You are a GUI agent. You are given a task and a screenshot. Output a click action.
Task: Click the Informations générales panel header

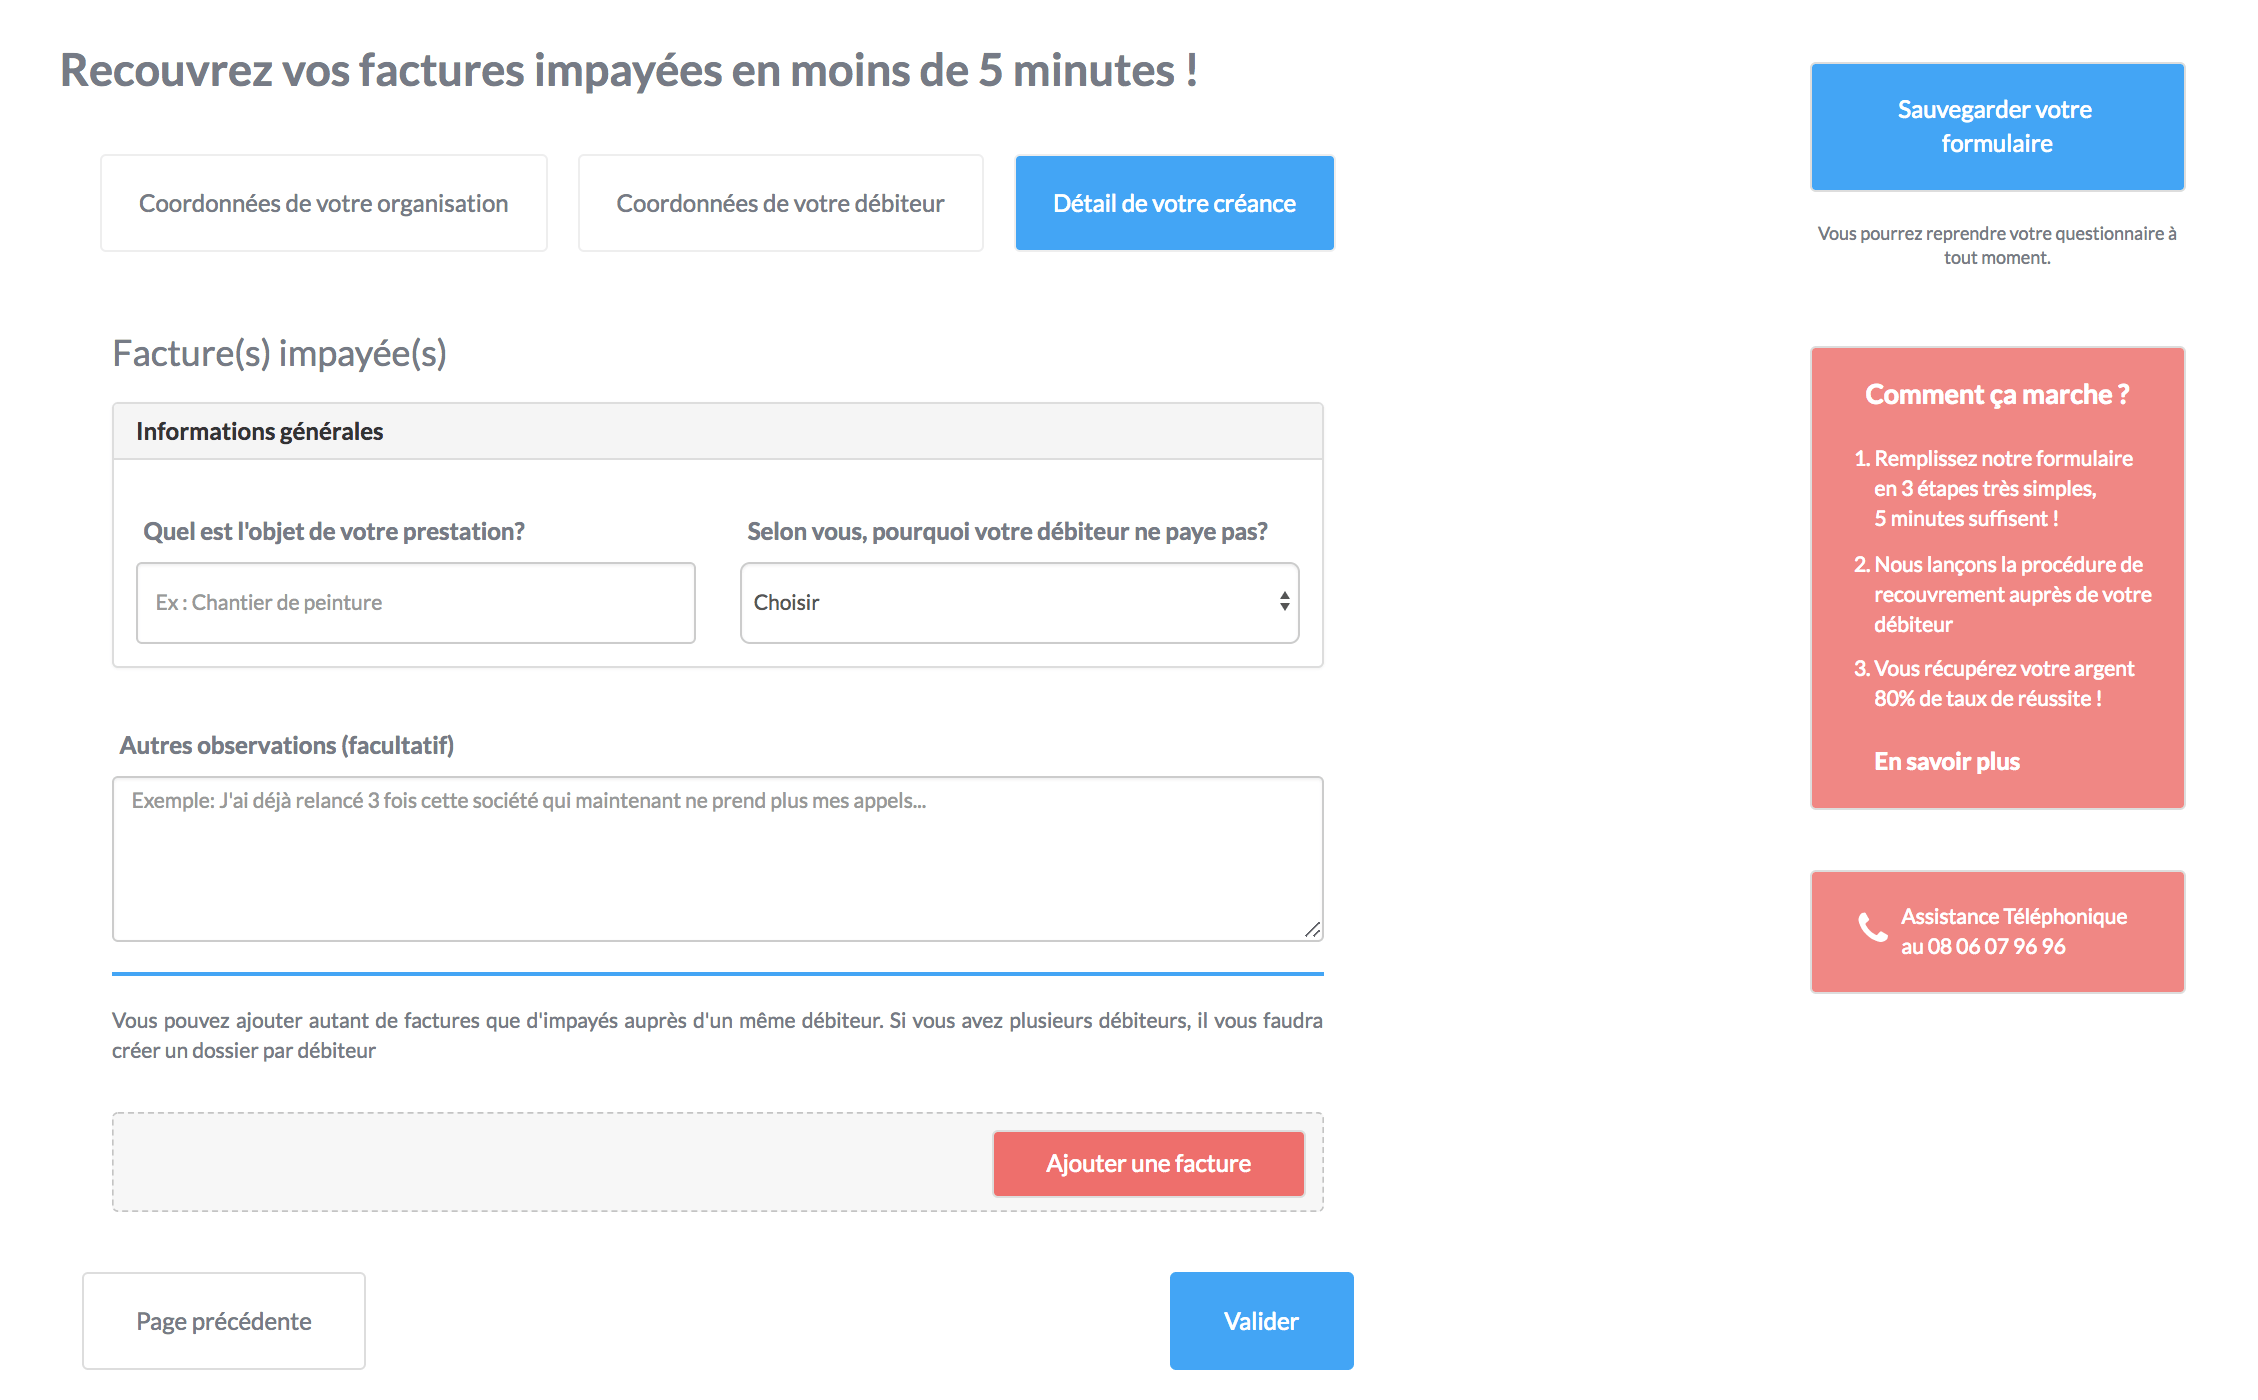tap(718, 431)
